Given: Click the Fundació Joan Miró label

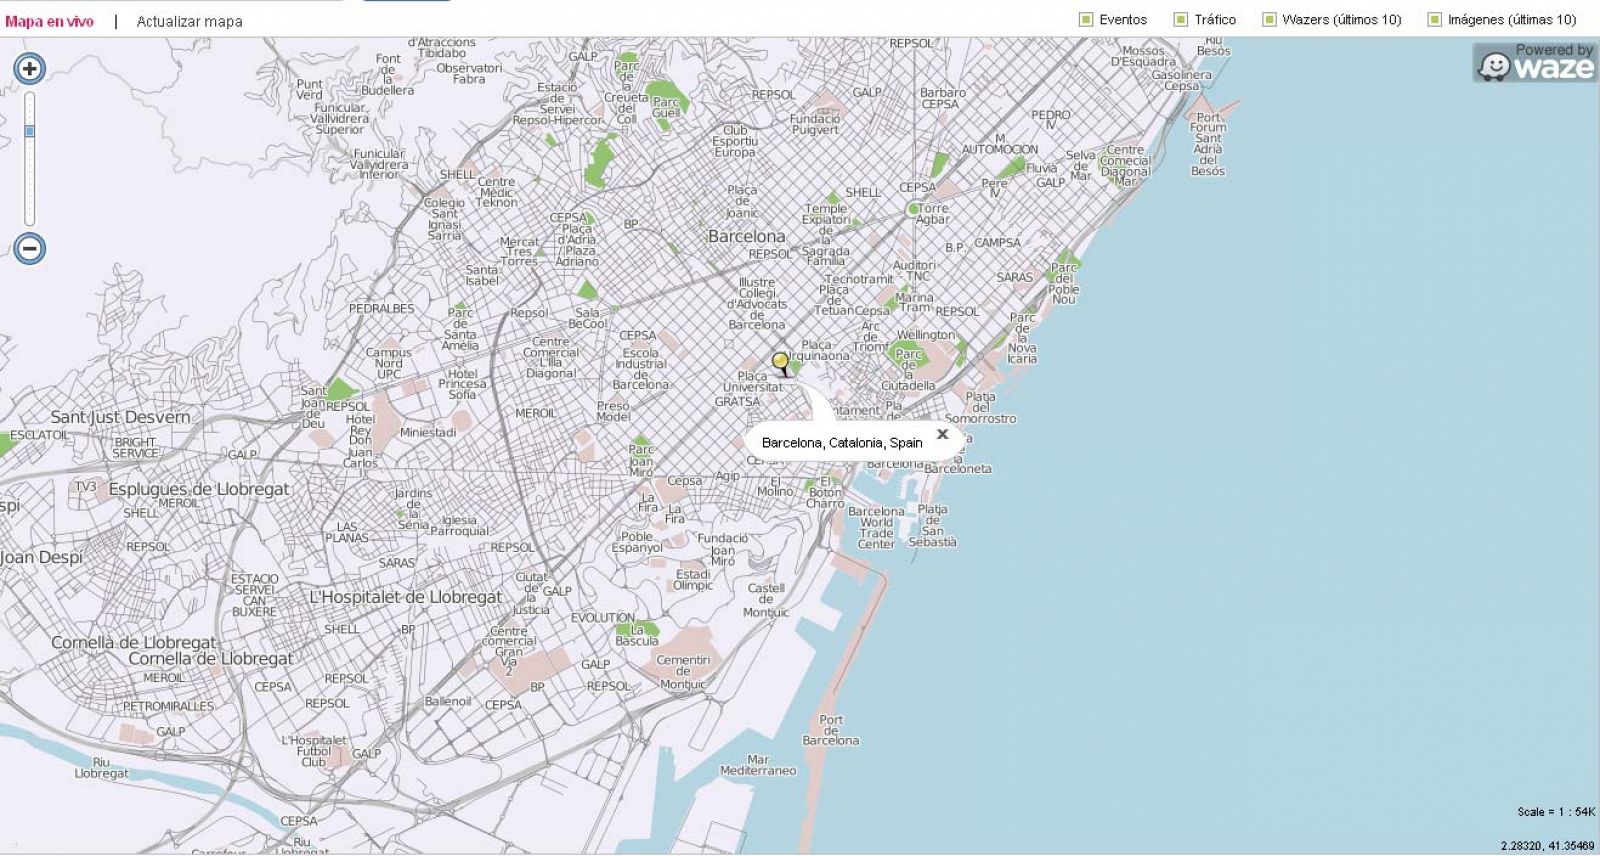Looking at the screenshot, I should pyautogui.click(x=722, y=549).
